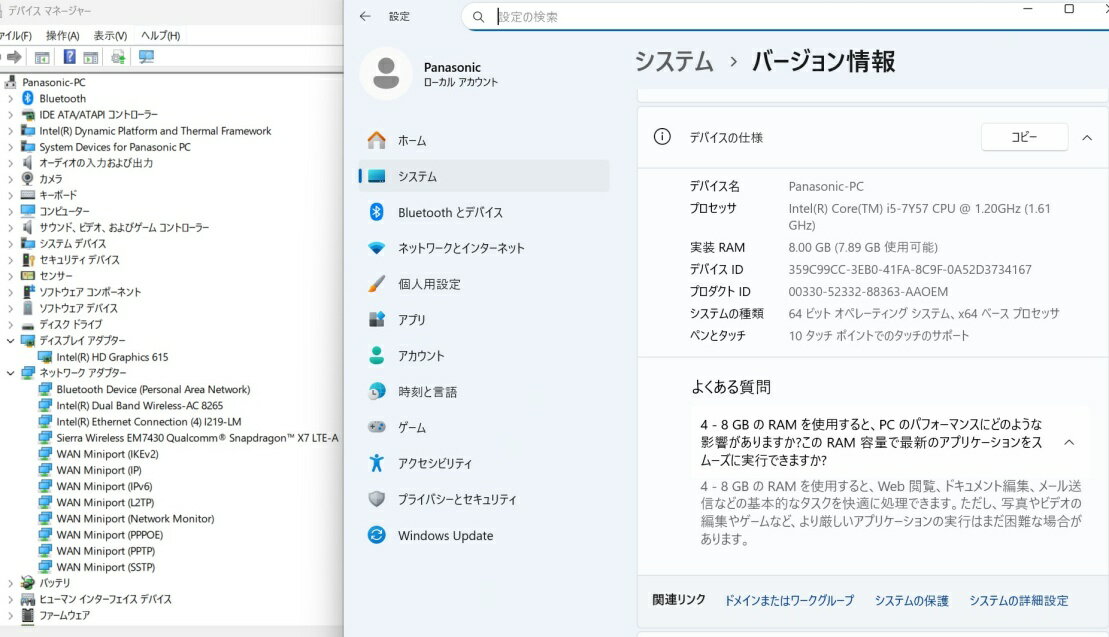Open Windows Update in Settings sidebar
1109x637 pixels.
445,535
